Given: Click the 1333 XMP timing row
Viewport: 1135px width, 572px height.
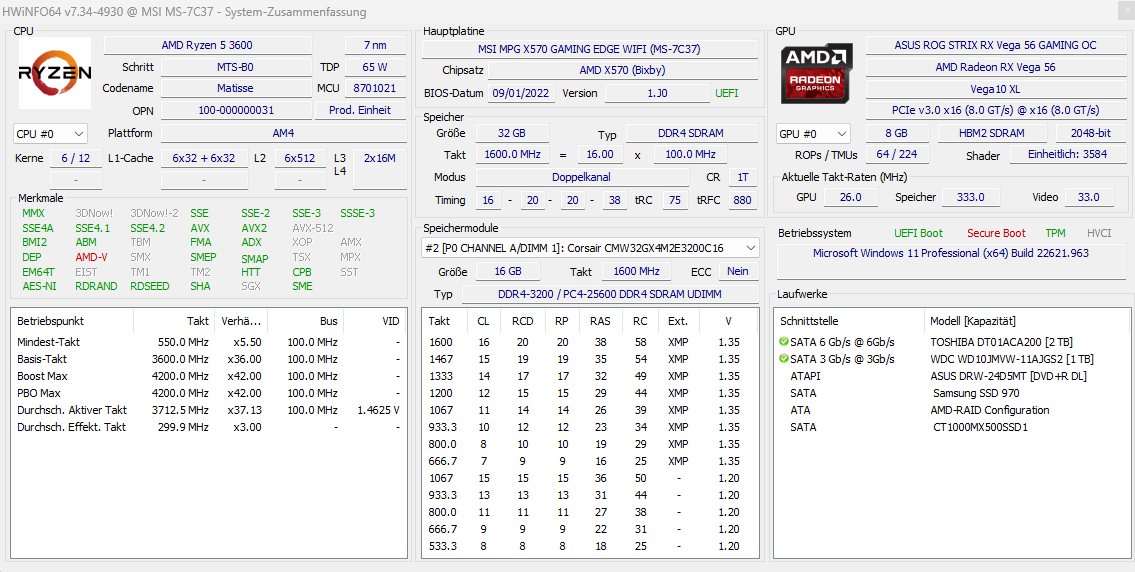Looking at the screenshot, I should pos(590,376).
